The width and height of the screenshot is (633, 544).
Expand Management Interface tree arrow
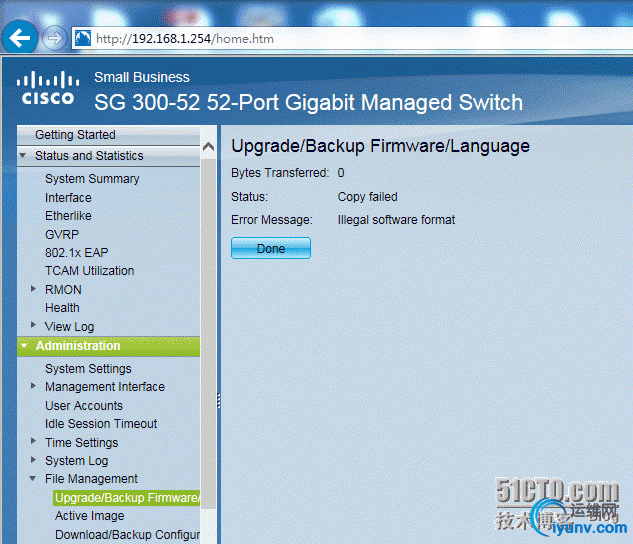[x=34, y=386]
